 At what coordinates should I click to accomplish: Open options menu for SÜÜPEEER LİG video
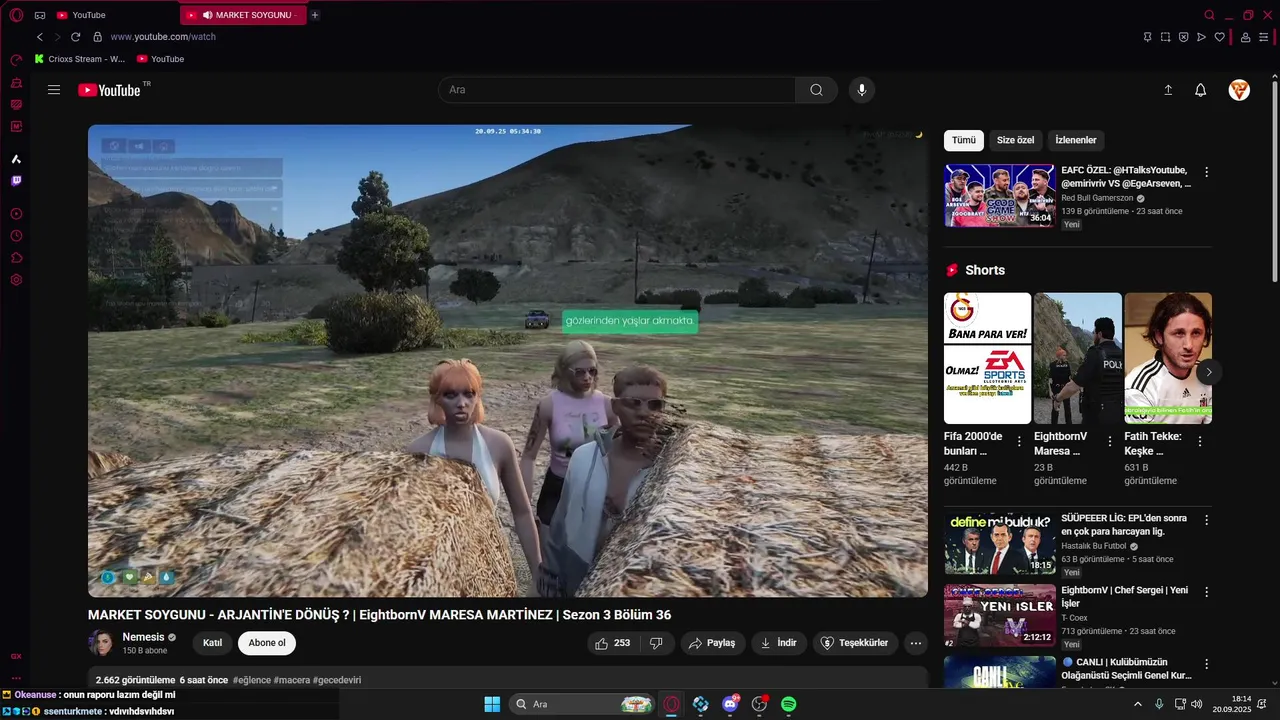pos(1206,520)
